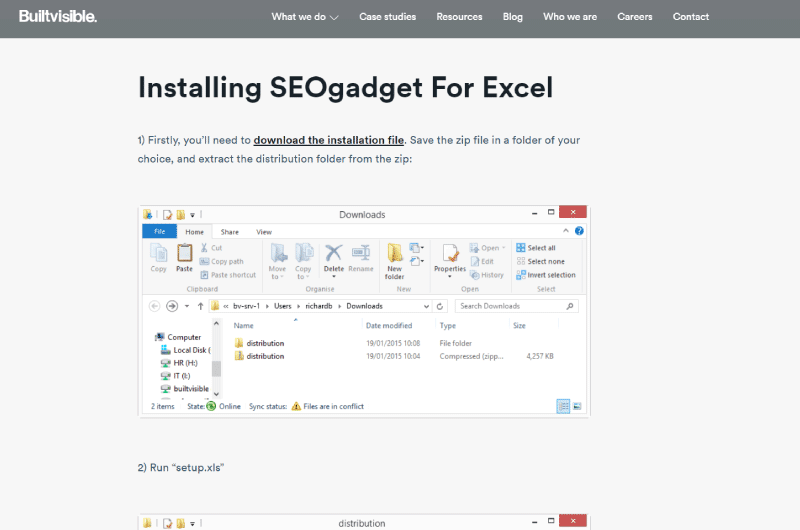
Task: Open the View ribbon tab
Action: click(x=264, y=232)
